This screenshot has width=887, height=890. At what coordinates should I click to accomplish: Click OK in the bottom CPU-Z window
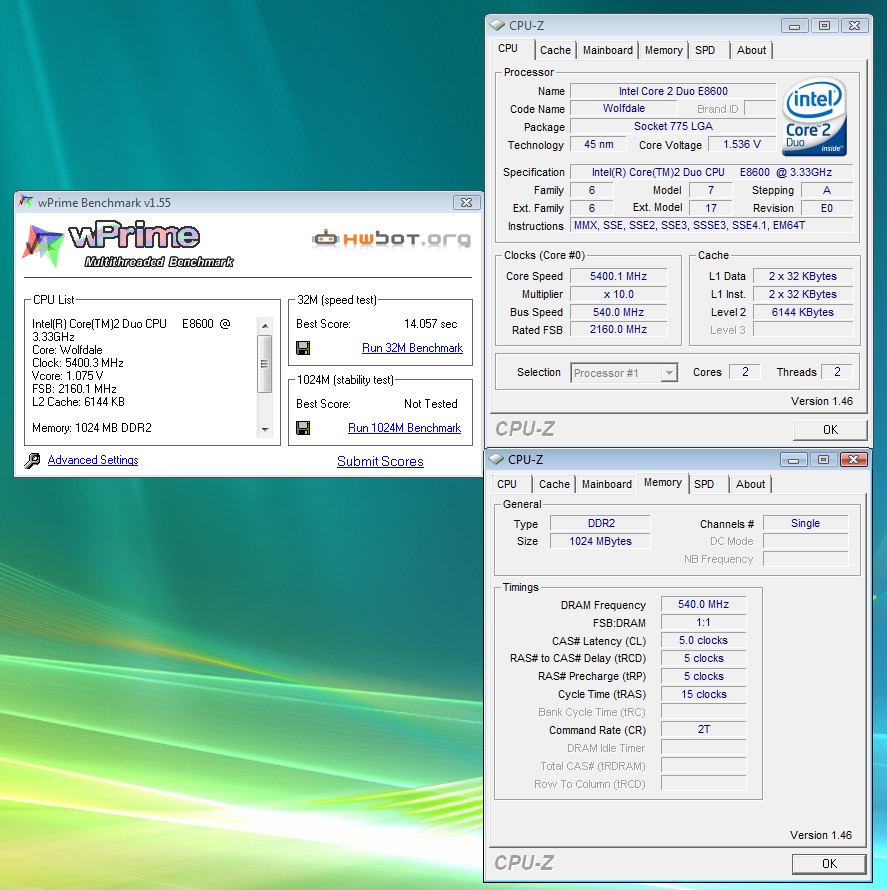click(829, 863)
